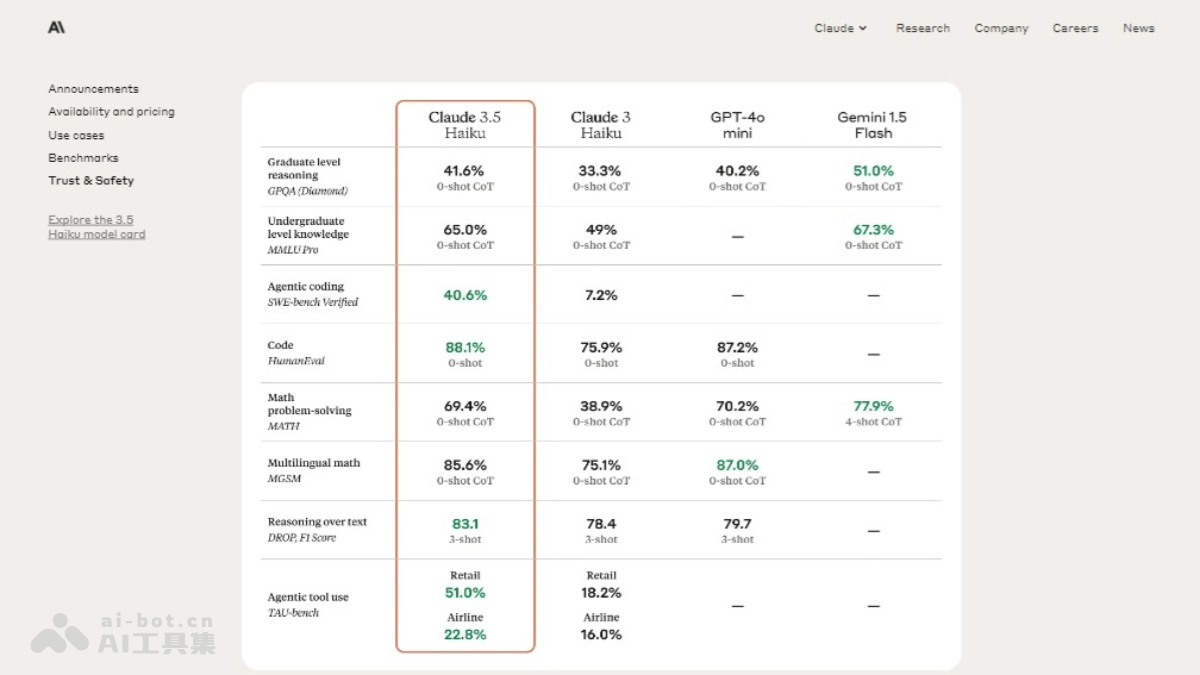This screenshot has height=675, width=1200.
Task: Click the Agentic coding SWE-bench Verified row label
Action: (x=312, y=294)
